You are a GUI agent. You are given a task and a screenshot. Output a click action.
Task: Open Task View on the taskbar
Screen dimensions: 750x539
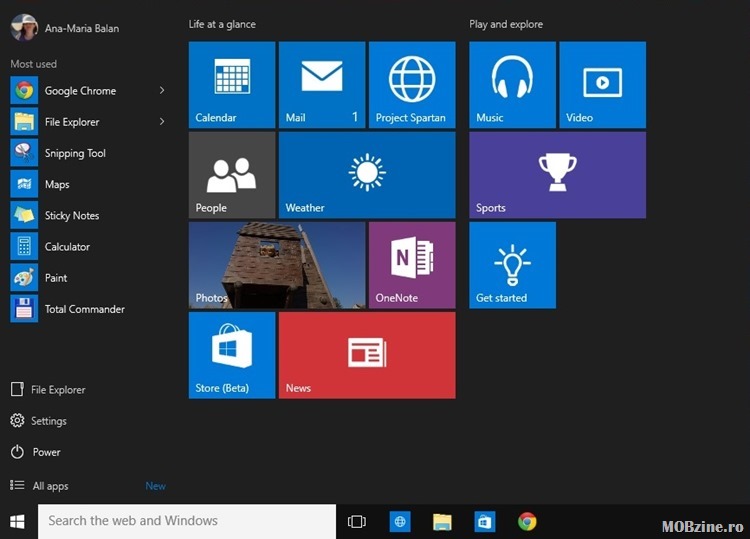(356, 521)
